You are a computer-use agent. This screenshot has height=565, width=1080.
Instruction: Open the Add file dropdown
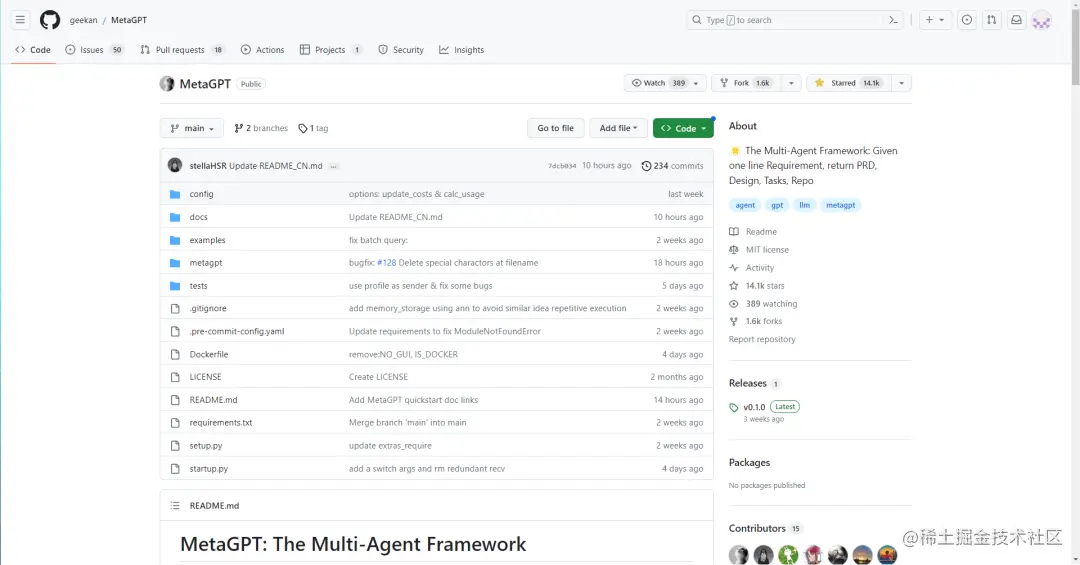coord(618,128)
